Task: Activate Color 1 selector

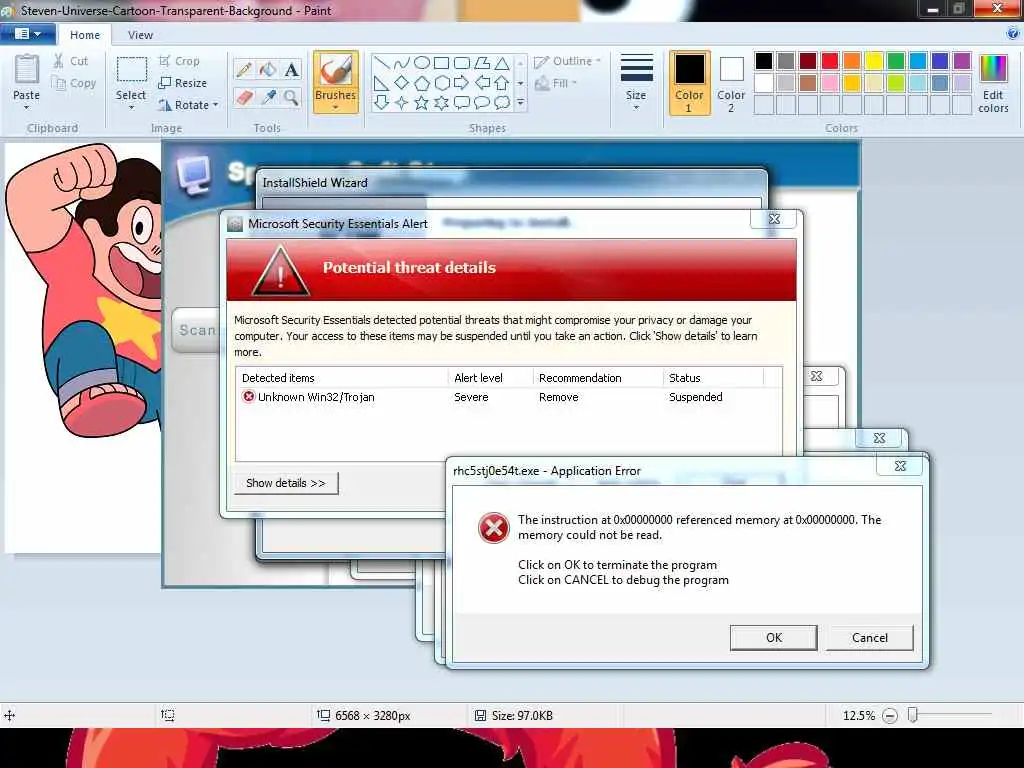Action: point(689,83)
